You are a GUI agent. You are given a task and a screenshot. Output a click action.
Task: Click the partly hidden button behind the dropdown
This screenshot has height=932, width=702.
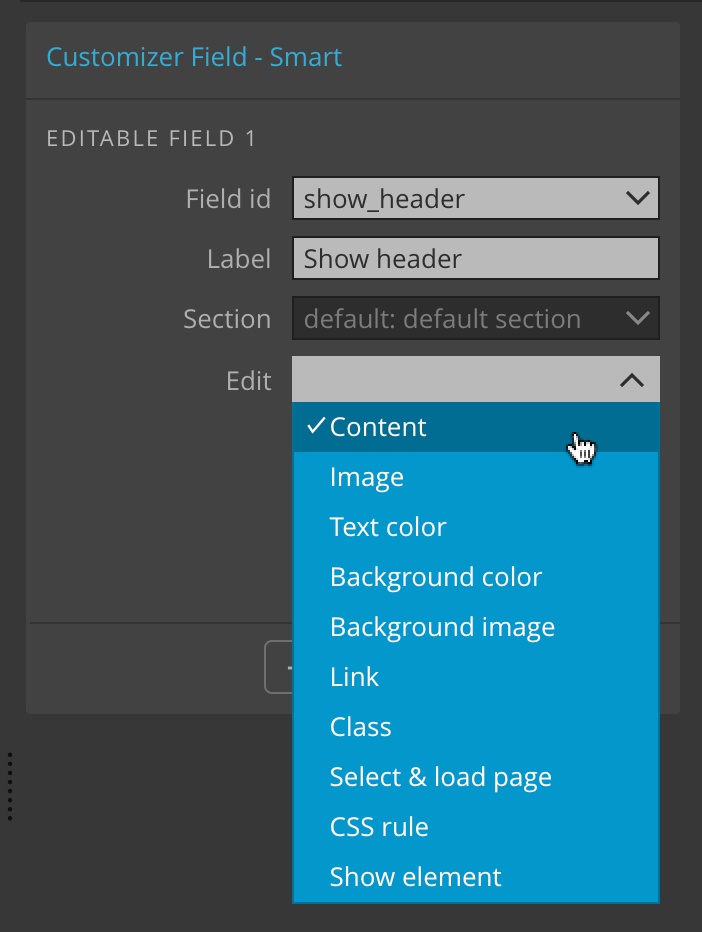pos(279,667)
